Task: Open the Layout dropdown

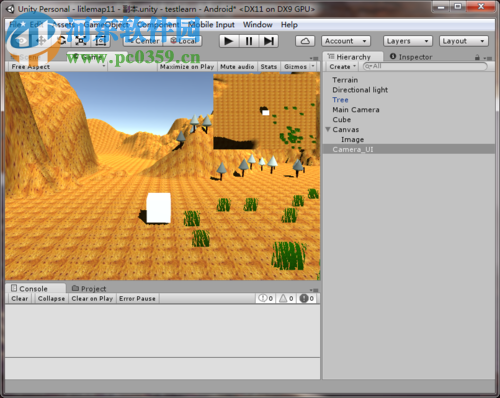Action: 464,41
